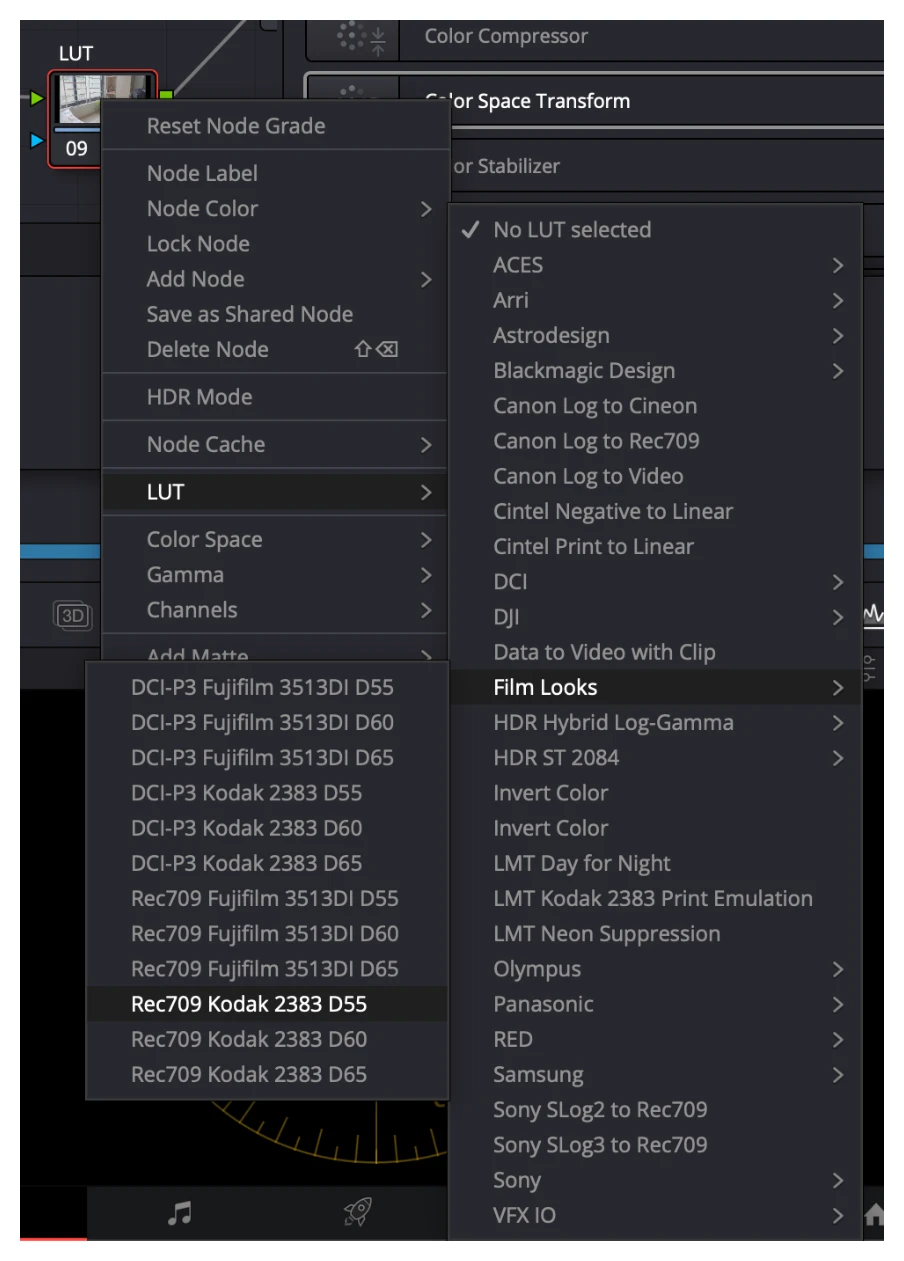Apply DCI-P3 Fujifilm 3513DI D55
Screen dimensions: 904x1261
[x=267, y=687]
